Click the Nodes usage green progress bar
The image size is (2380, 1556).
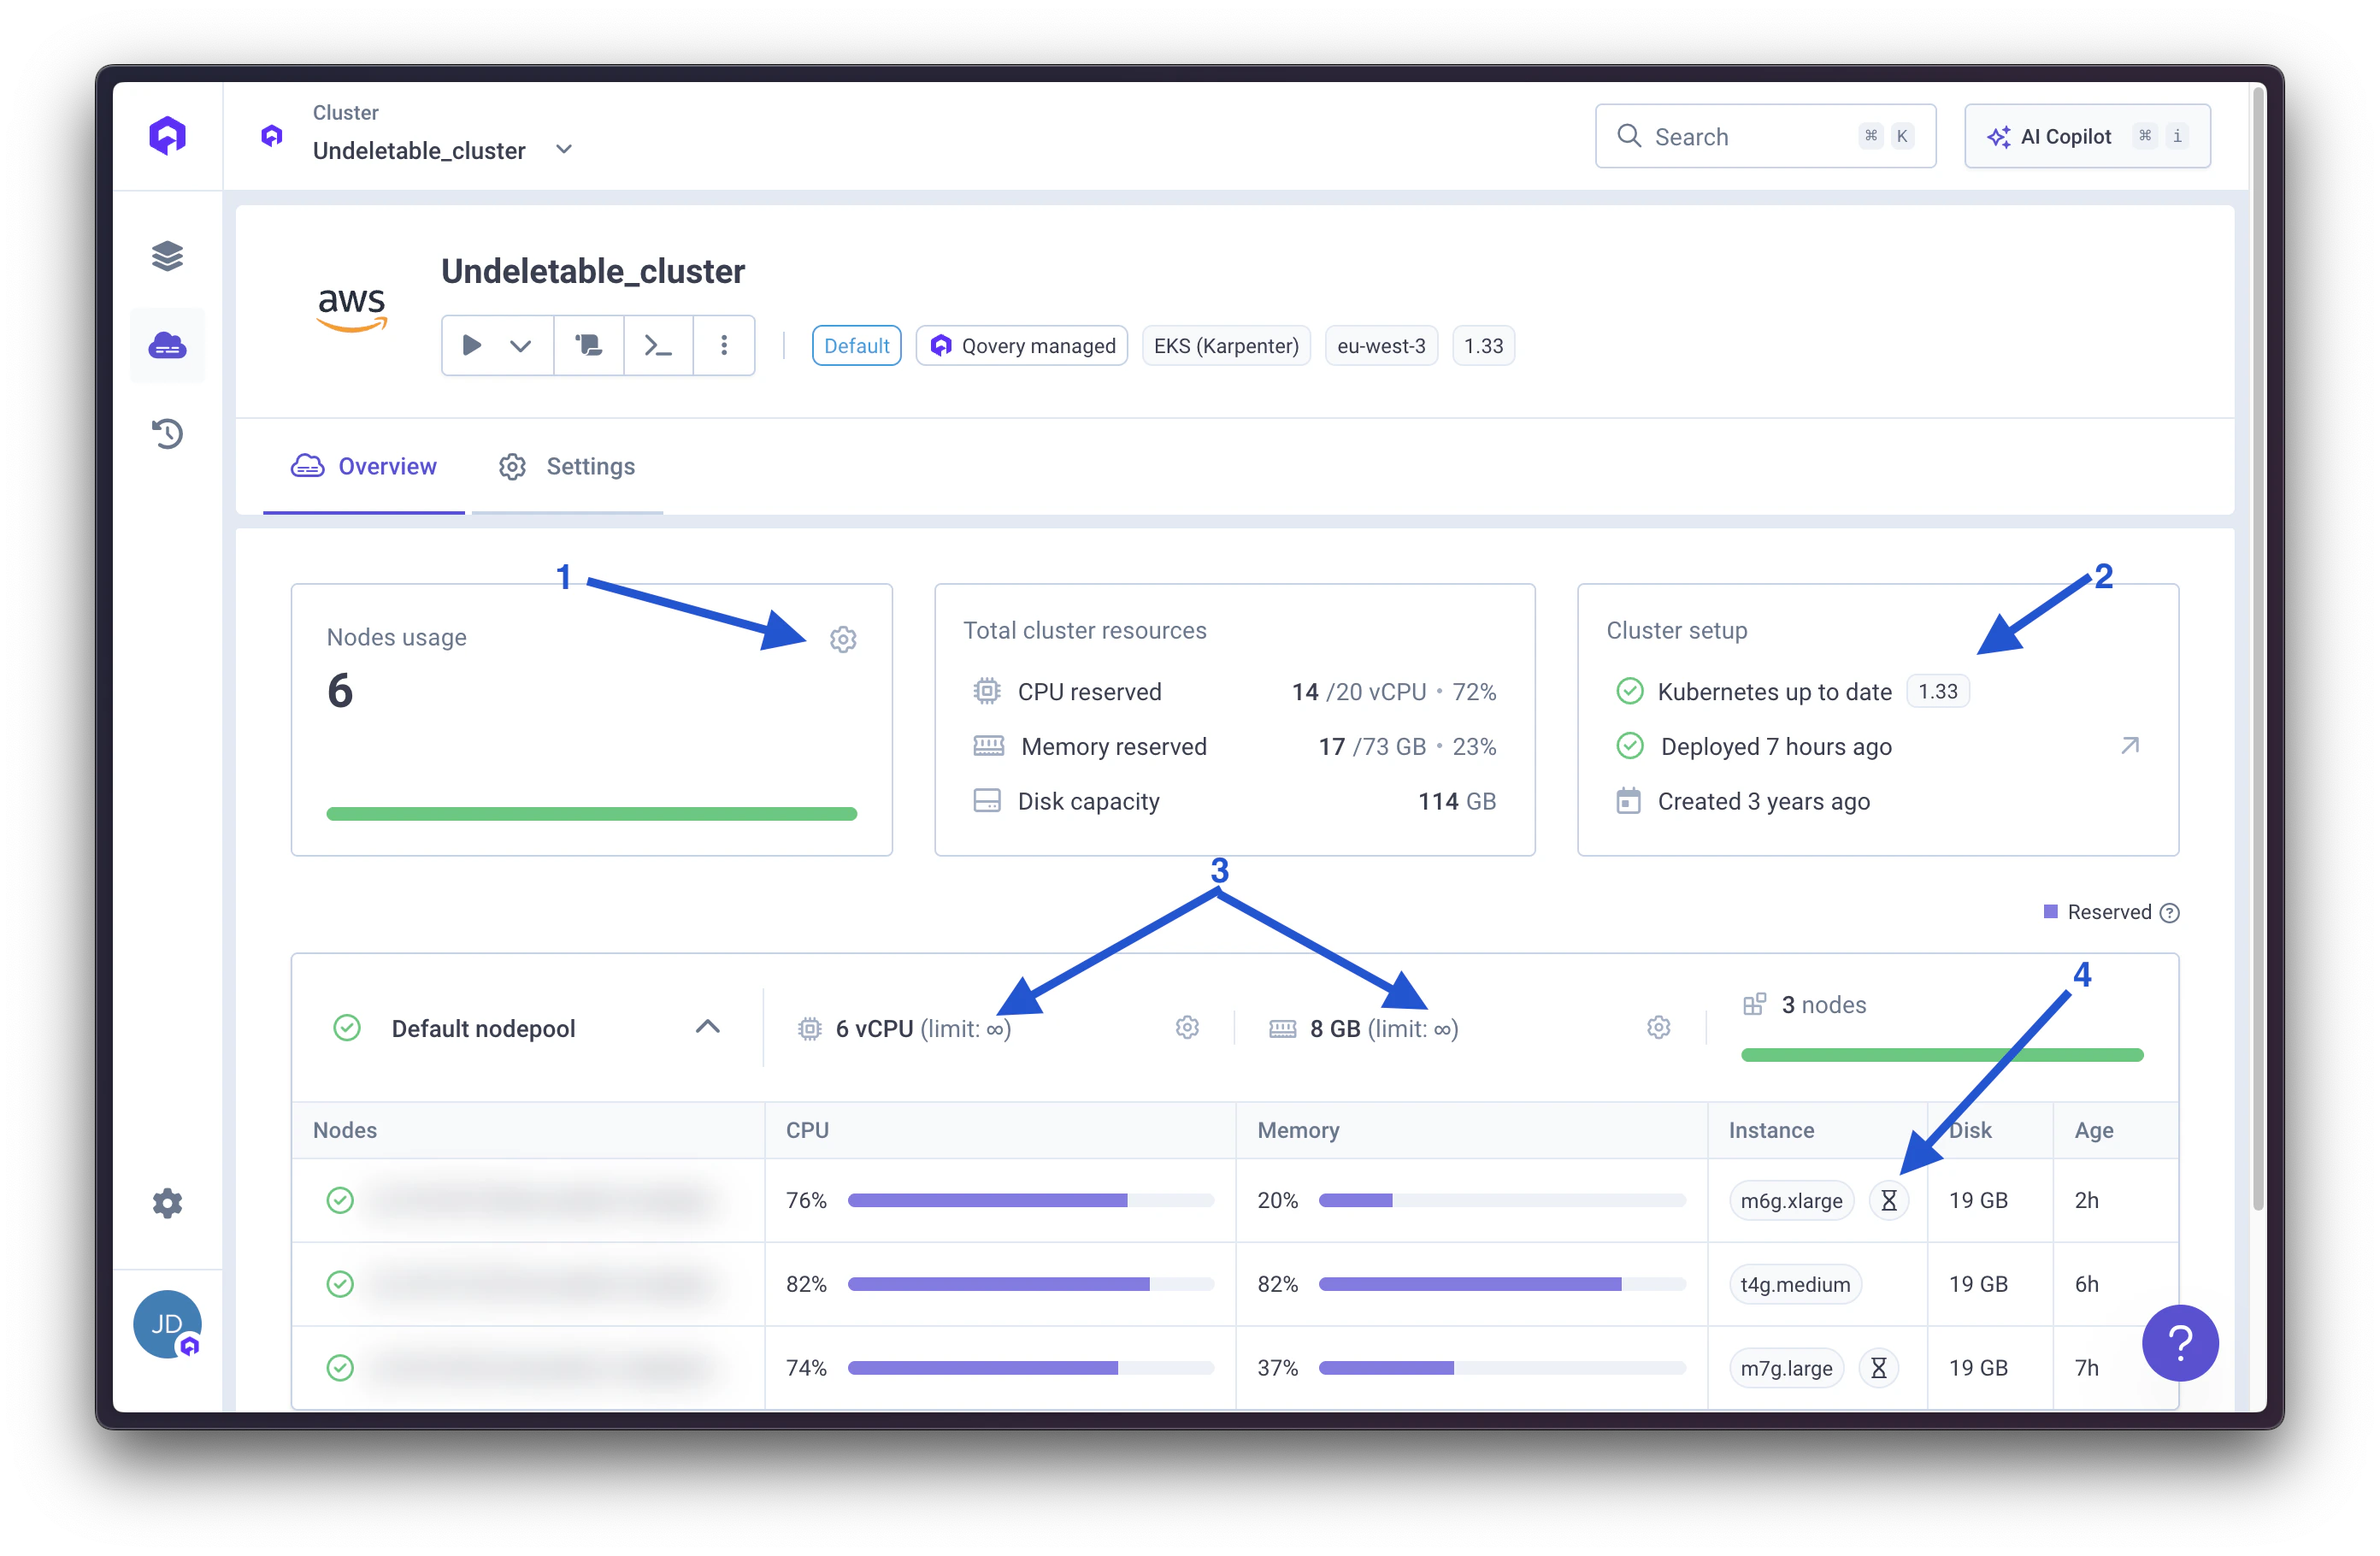(x=591, y=814)
